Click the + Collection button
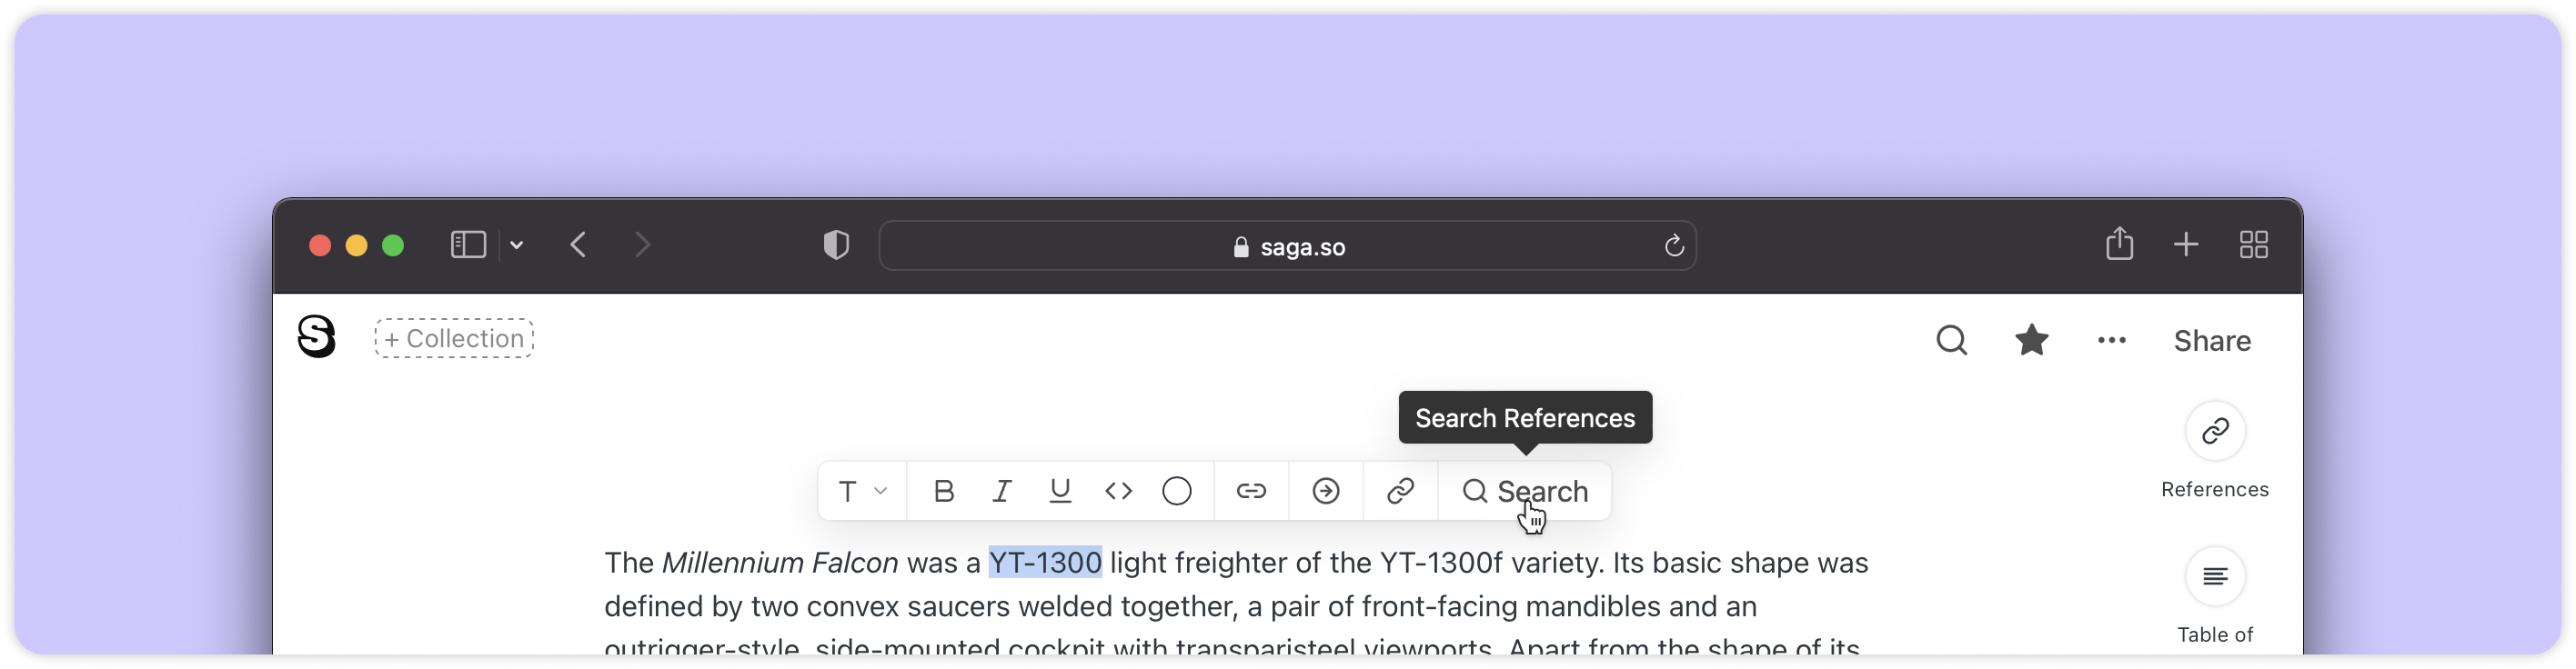This screenshot has height=669, width=2576. pyautogui.click(x=454, y=339)
